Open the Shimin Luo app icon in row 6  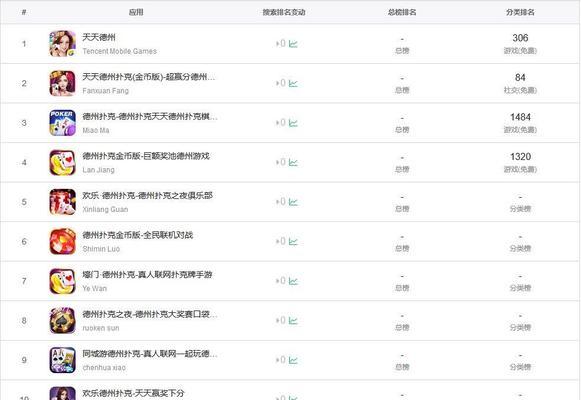click(x=62, y=241)
